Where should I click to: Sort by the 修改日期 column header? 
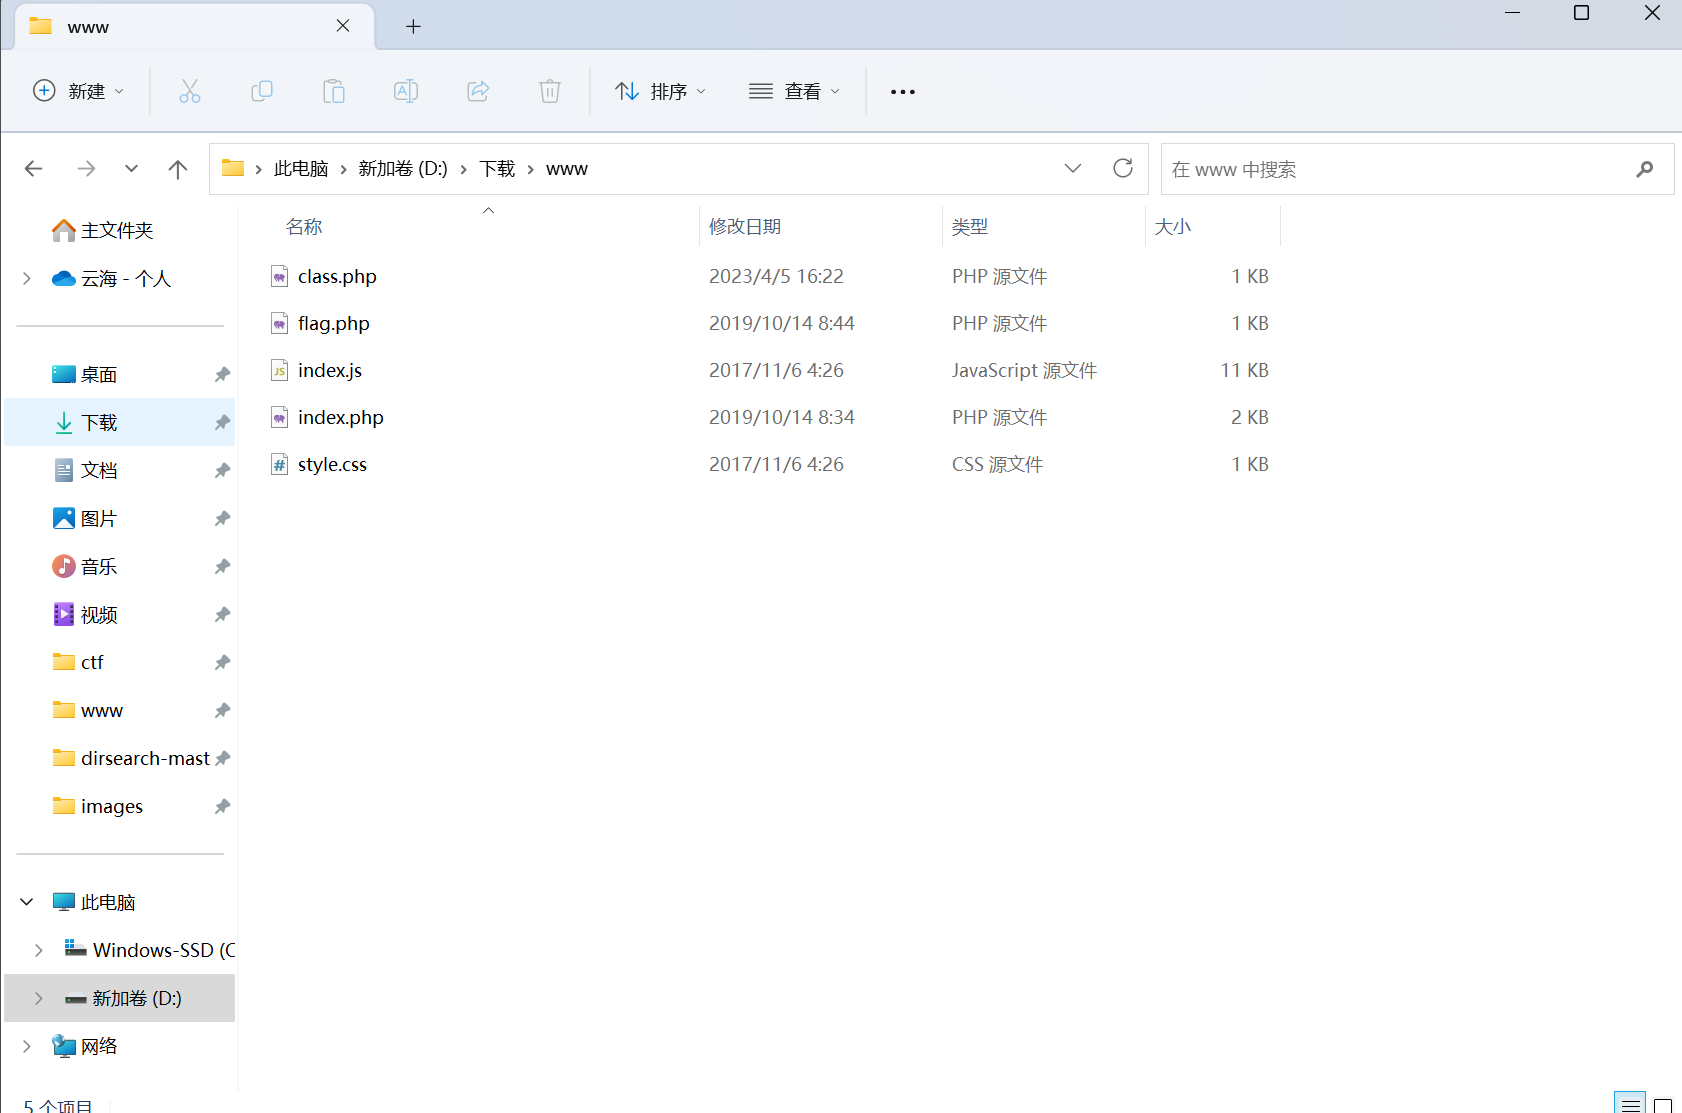[745, 227]
